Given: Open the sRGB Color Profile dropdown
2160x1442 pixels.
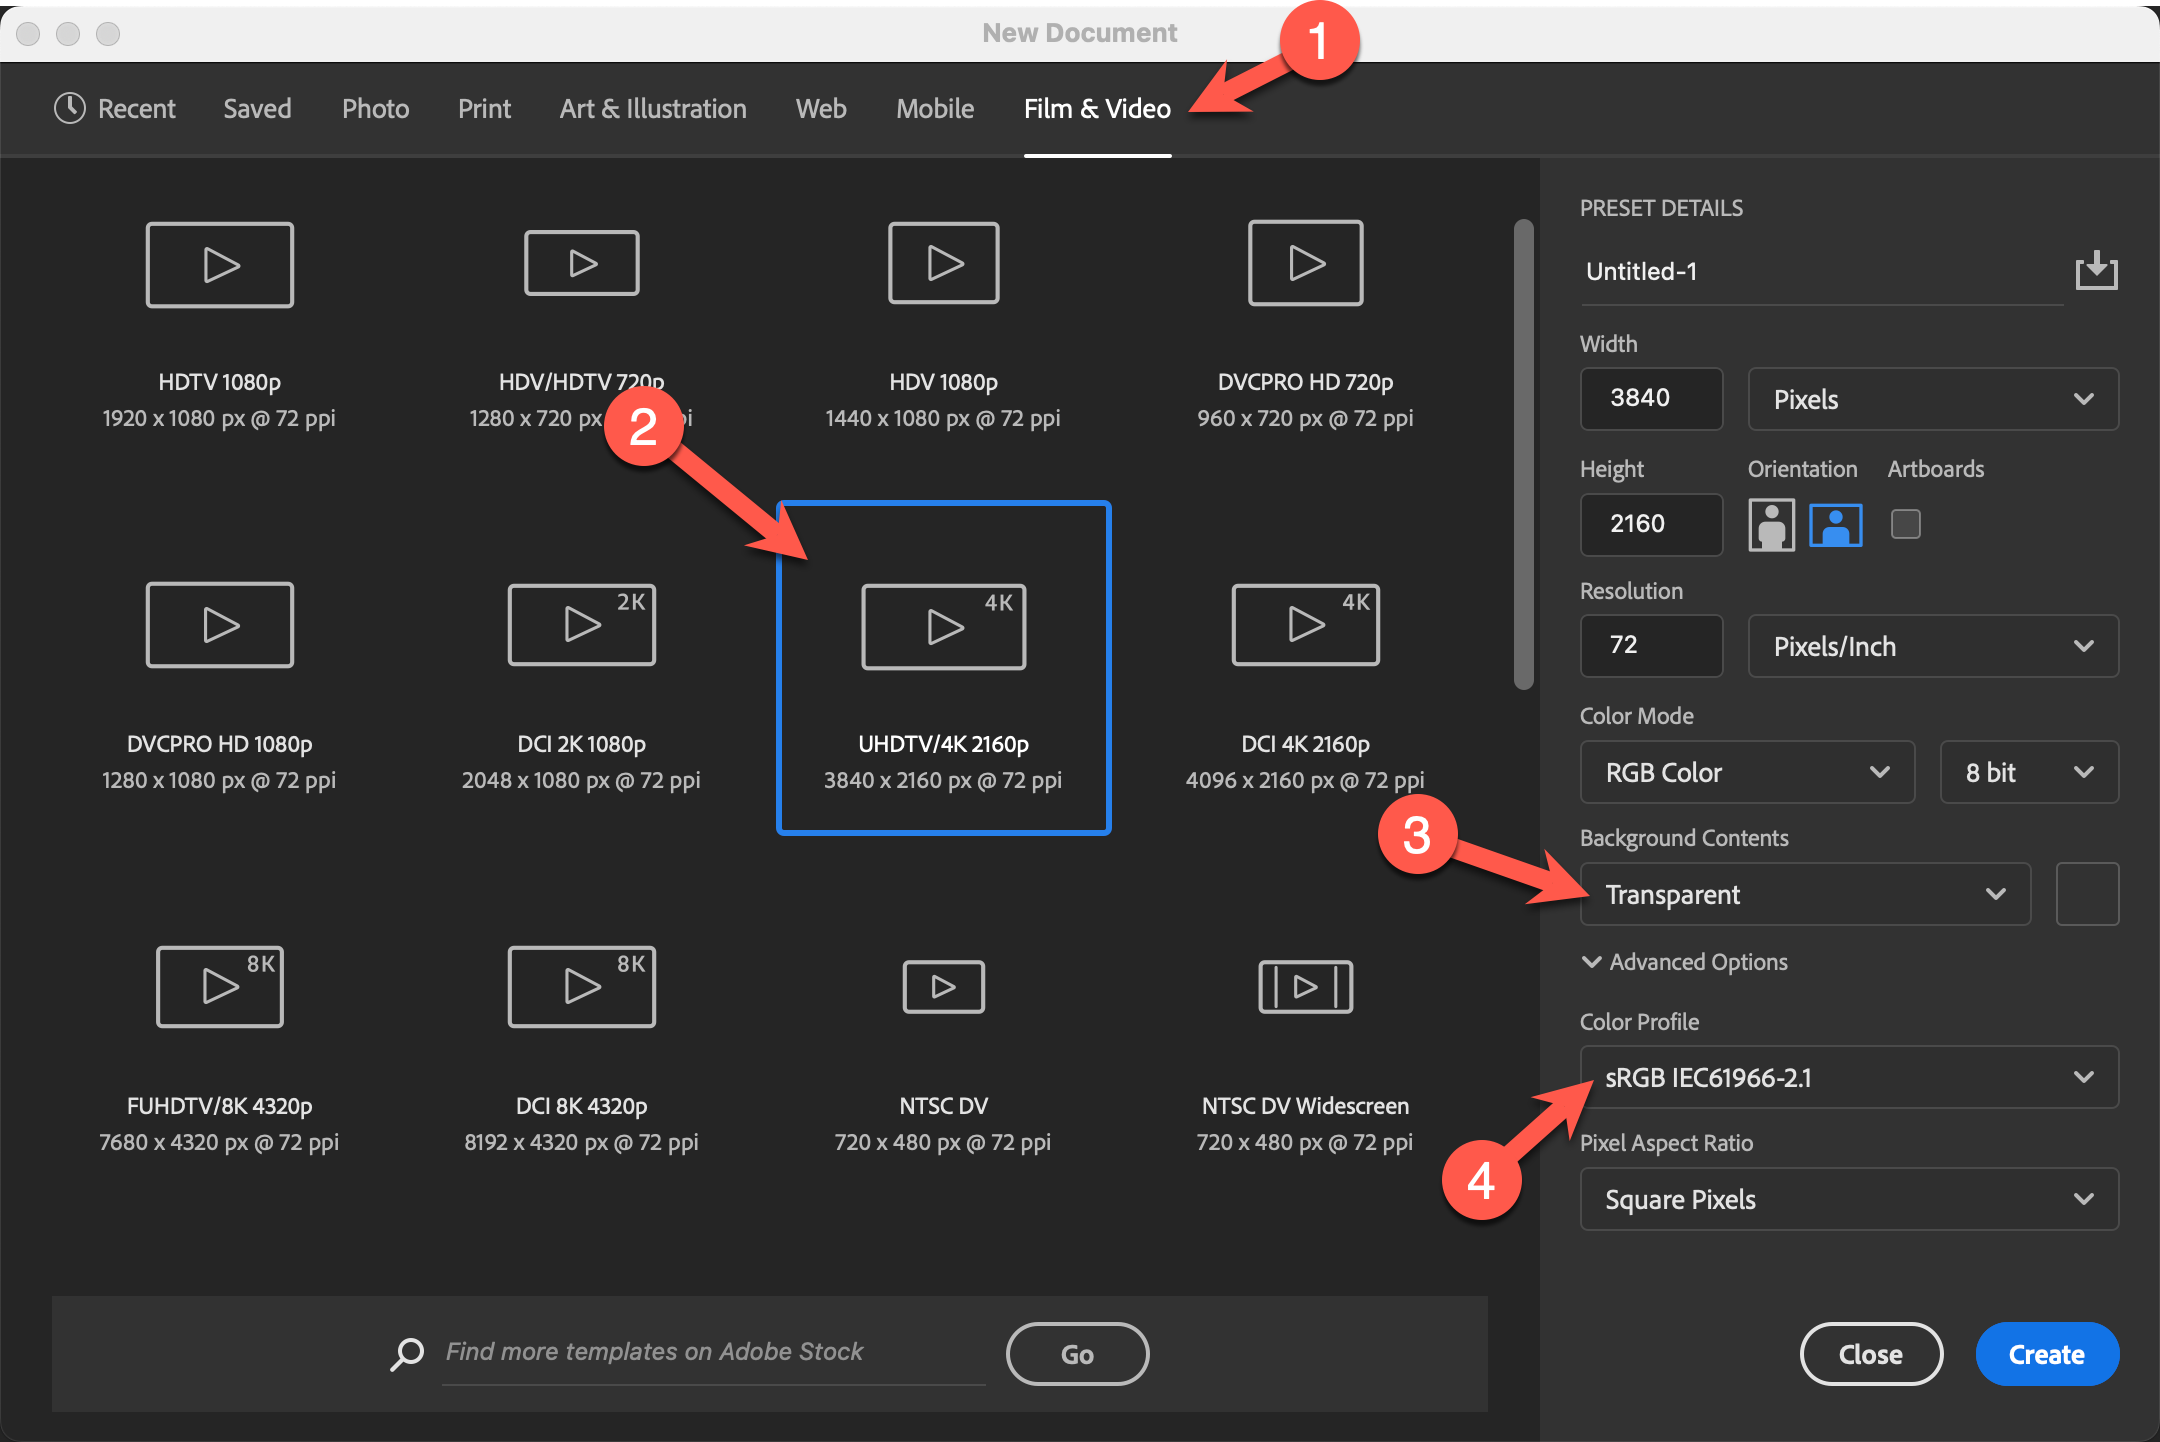Looking at the screenshot, I should (1848, 1077).
